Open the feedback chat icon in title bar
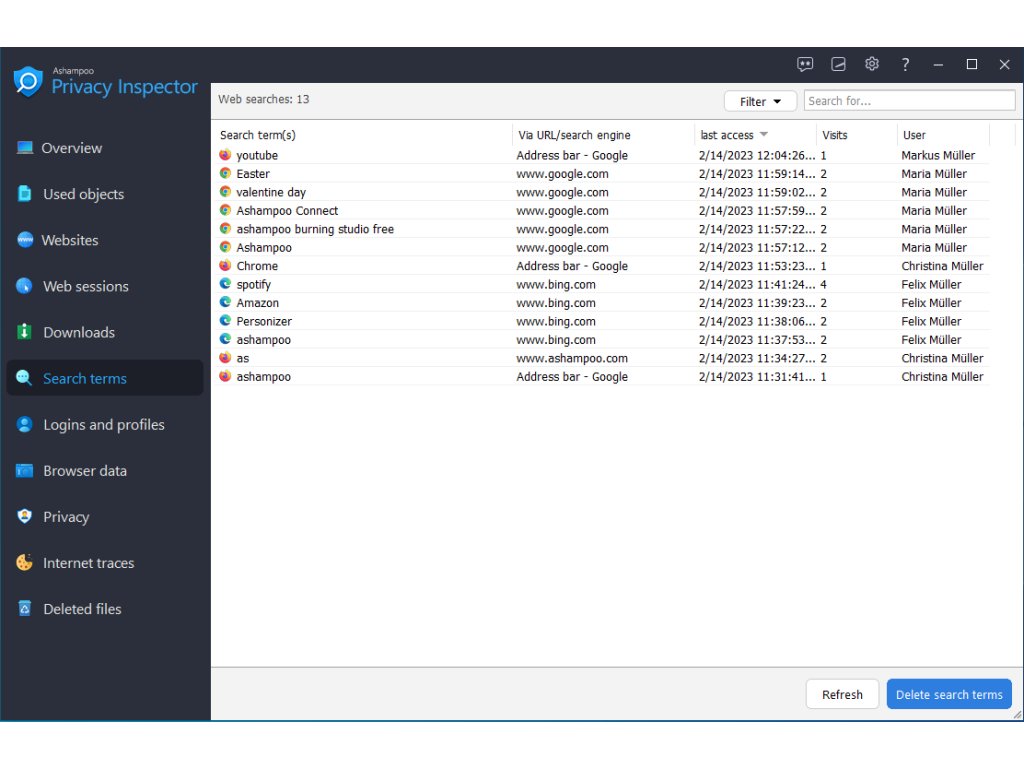Screen dimensions: 1024x768 [x=805, y=64]
